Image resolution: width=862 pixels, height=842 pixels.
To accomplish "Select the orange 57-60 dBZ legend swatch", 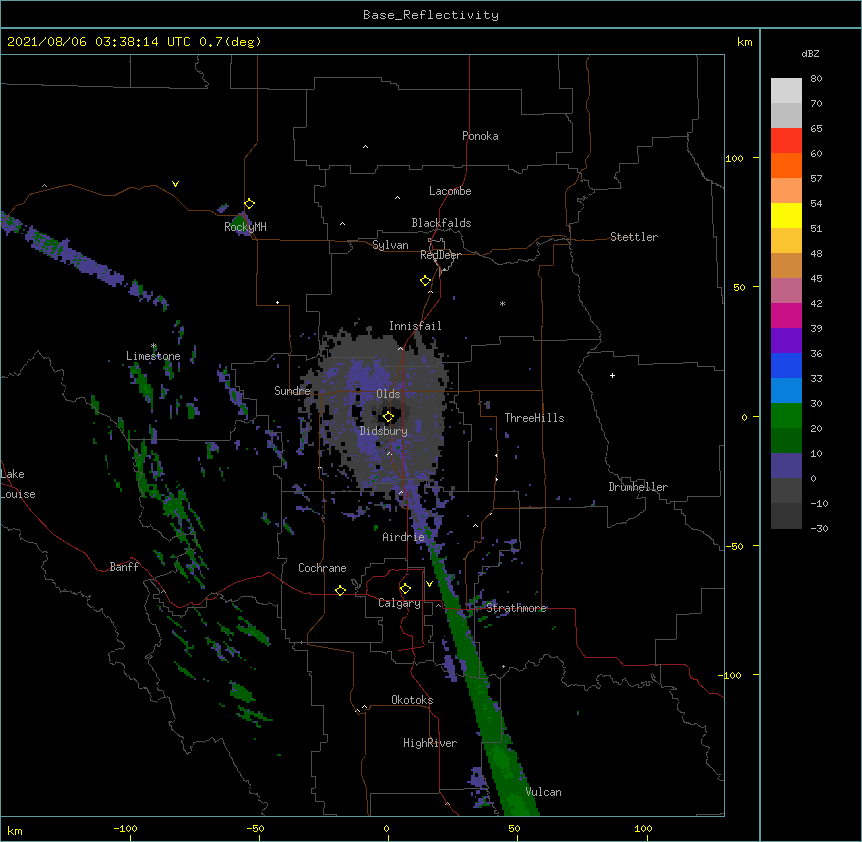I will (786, 165).
